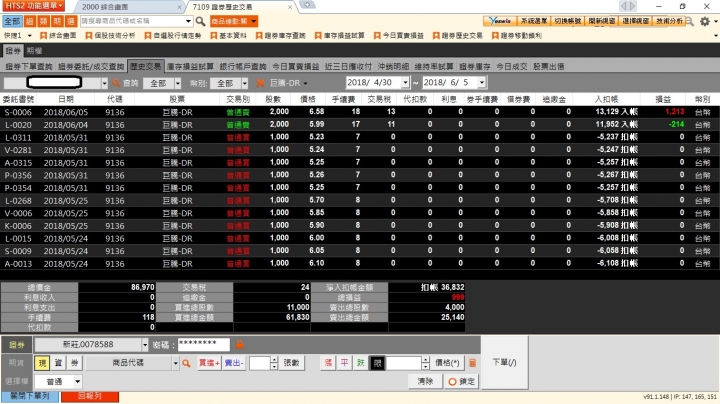
Task: Expand the end date 2018/6/5 dropdown
Action: click(x=481, y=83)
